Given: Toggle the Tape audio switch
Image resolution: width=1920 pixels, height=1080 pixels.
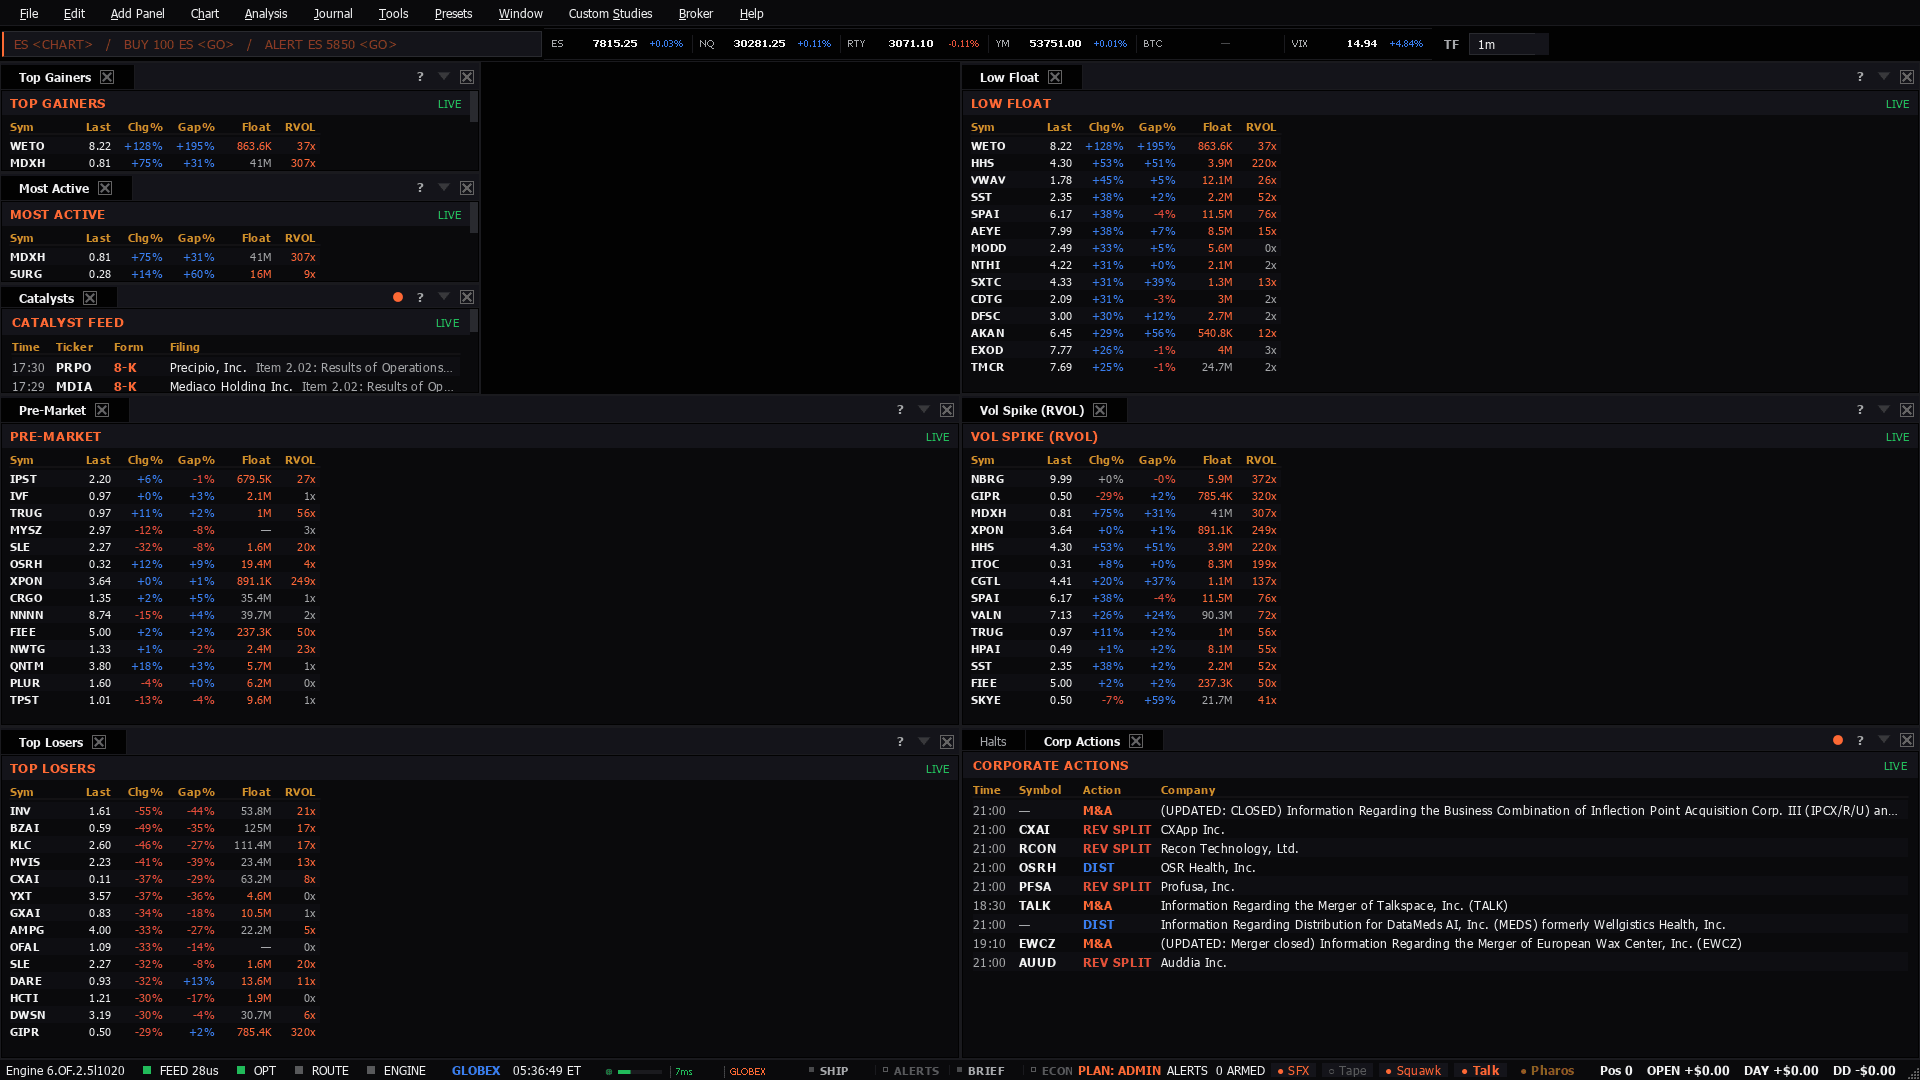Looking at the screenshot, I should pyautogui.click(x=1347, y=1070).
